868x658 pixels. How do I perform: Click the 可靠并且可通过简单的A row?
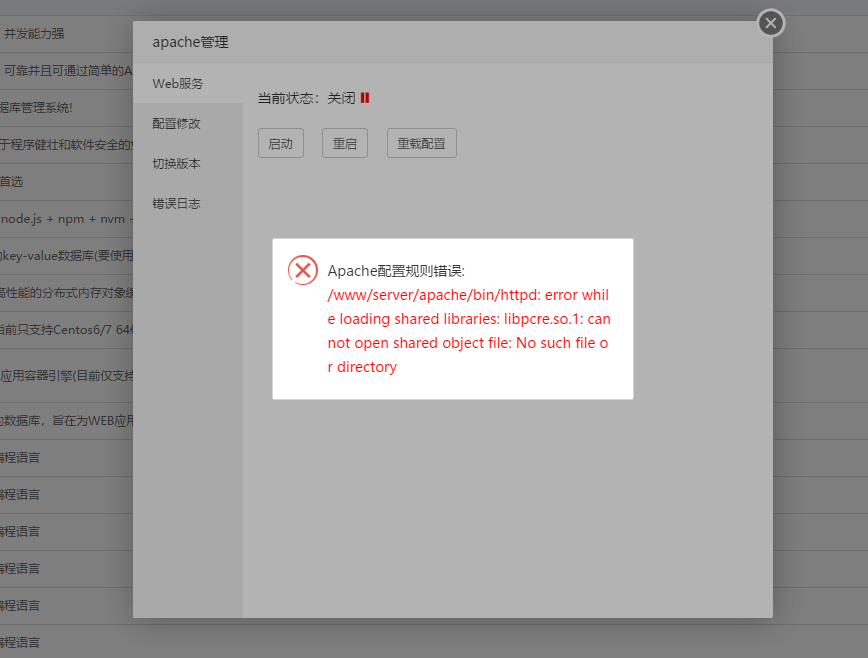(x=66, y=71)
